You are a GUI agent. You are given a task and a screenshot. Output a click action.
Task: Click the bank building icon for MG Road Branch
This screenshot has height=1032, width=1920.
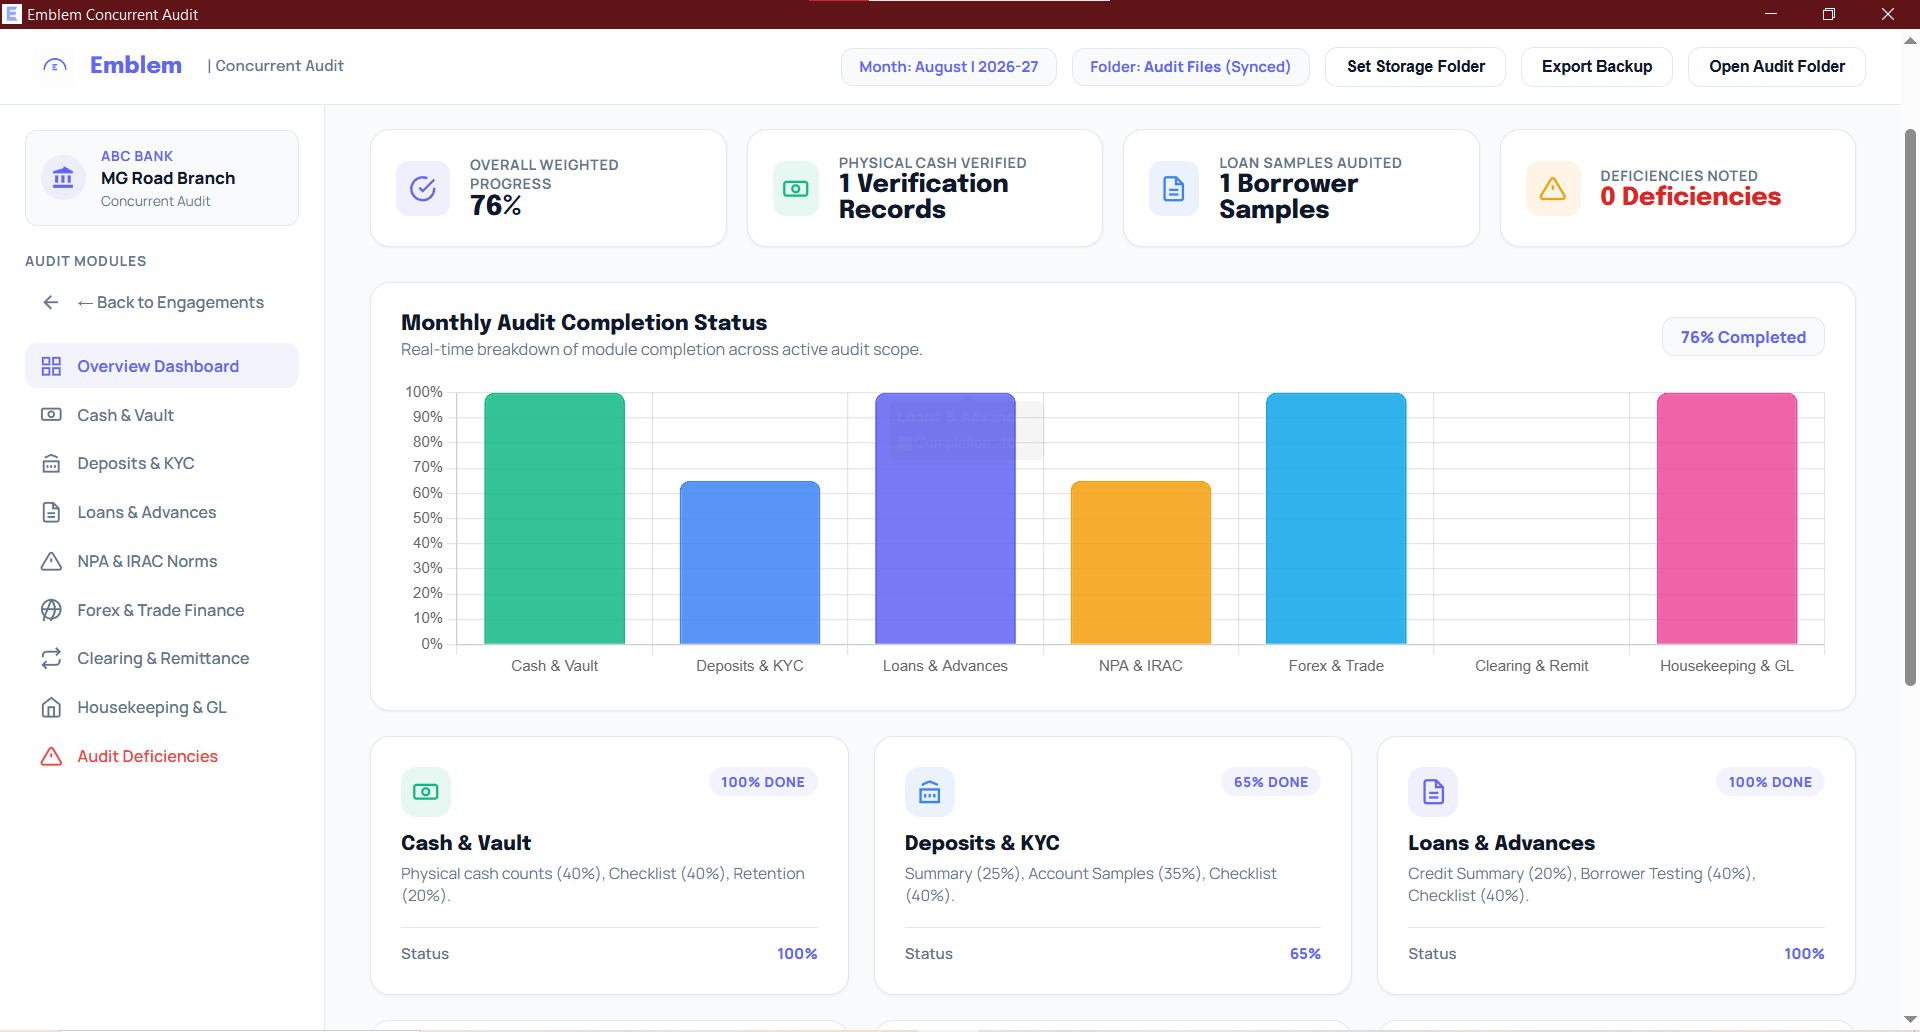(63, 178)
